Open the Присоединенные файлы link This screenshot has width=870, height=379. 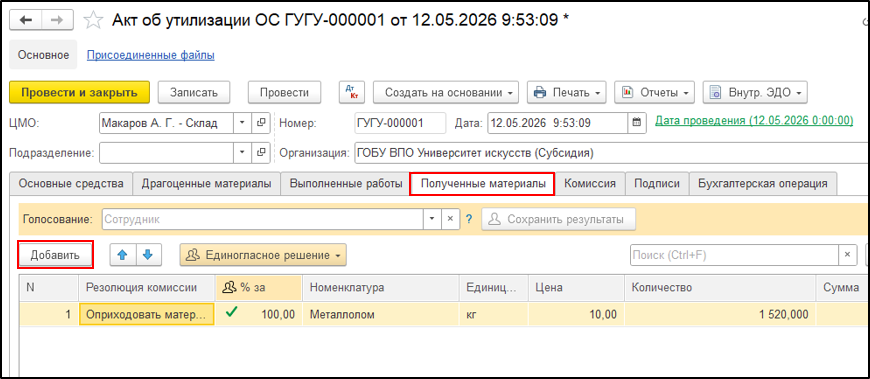coord(151,55)
